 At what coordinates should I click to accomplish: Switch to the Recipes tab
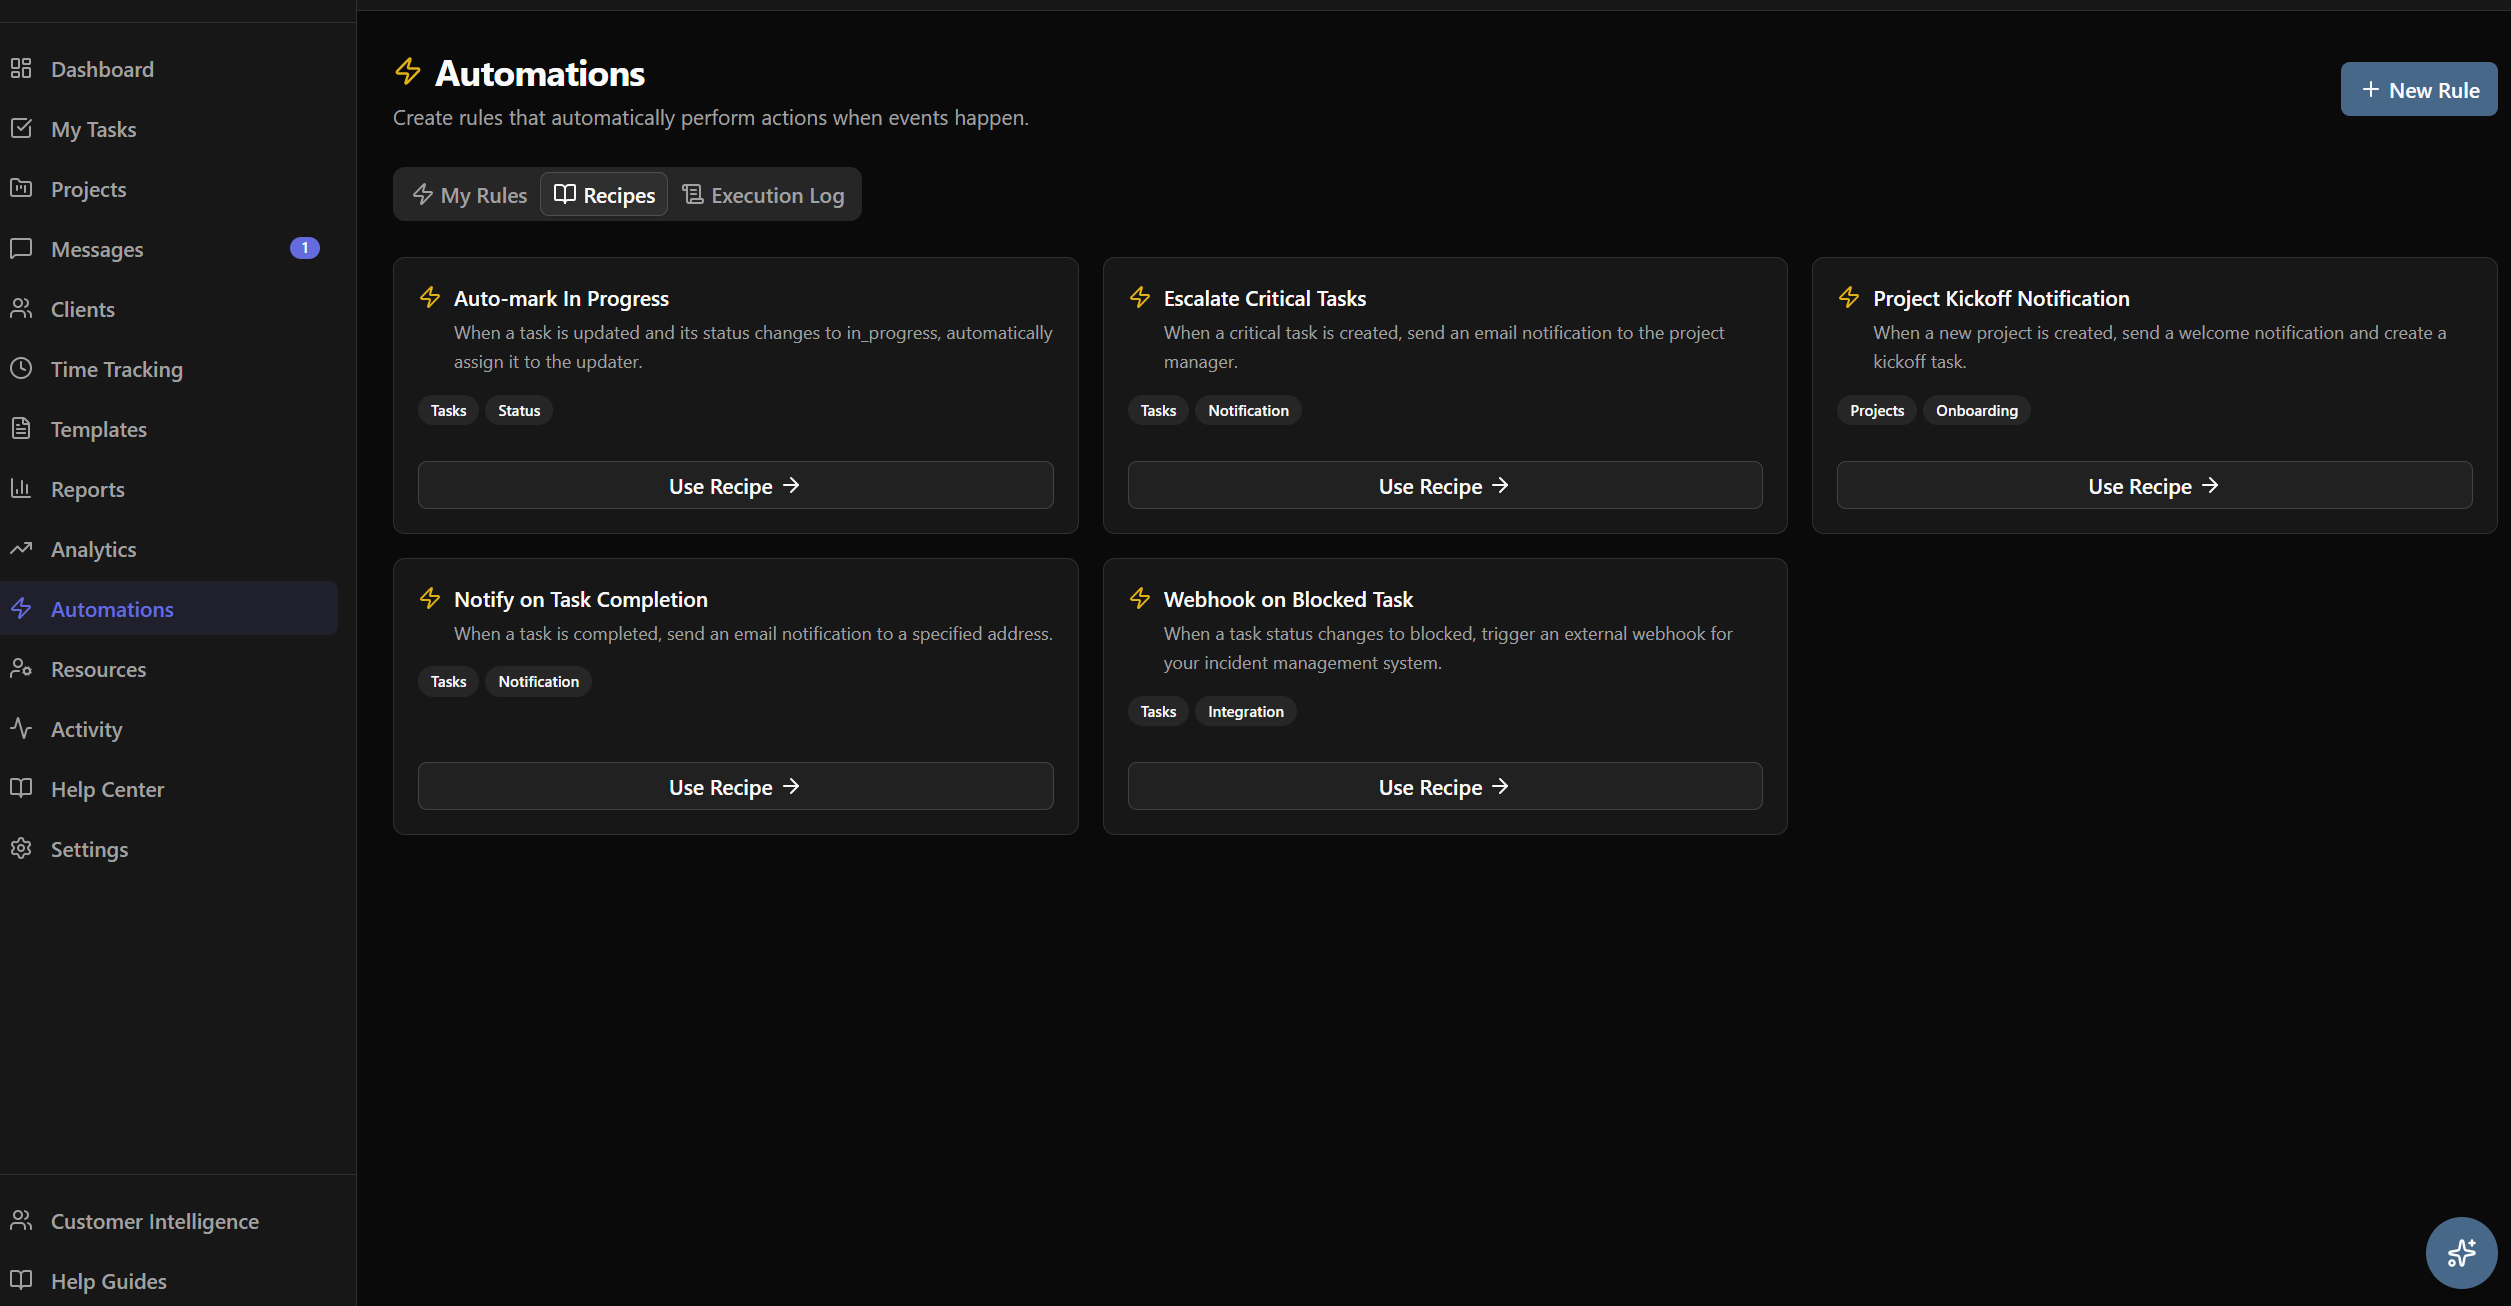click(603, 194)
